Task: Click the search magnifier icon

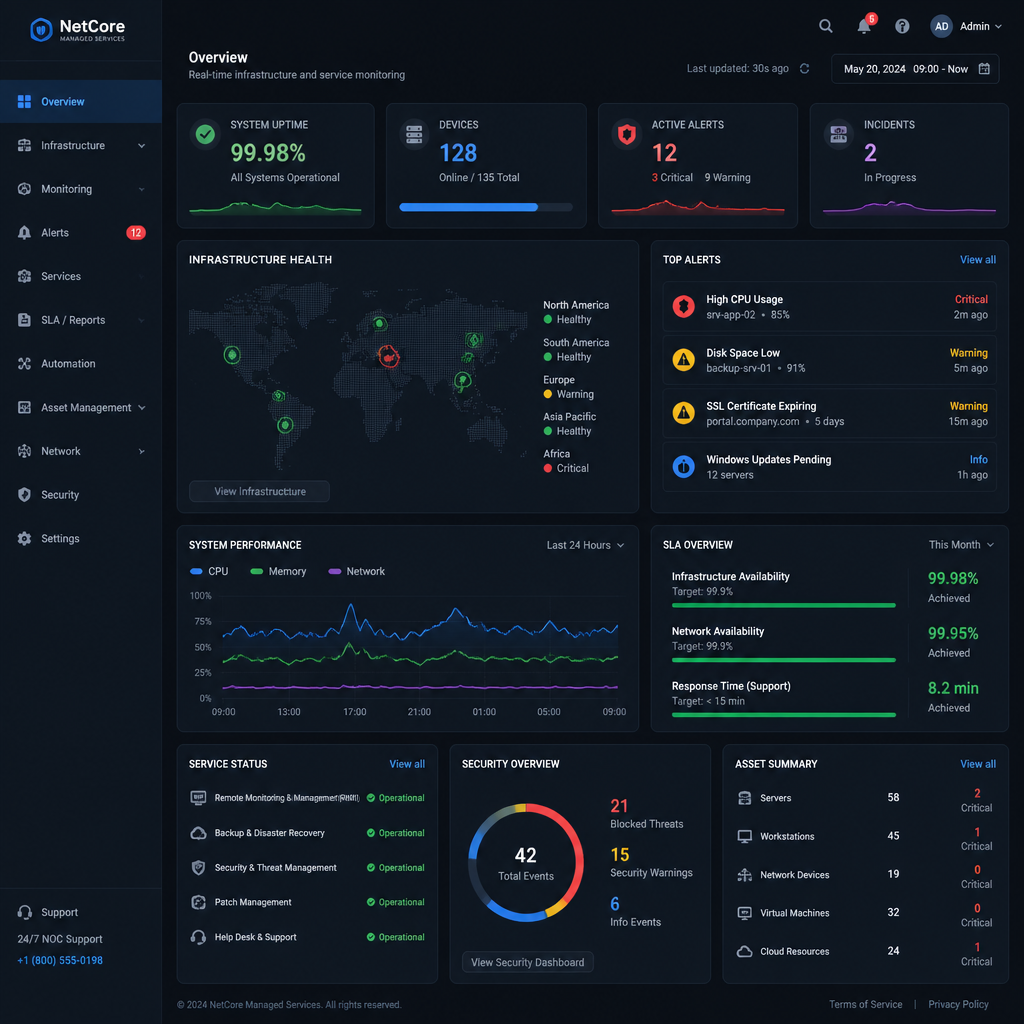Action: (825, 26)
